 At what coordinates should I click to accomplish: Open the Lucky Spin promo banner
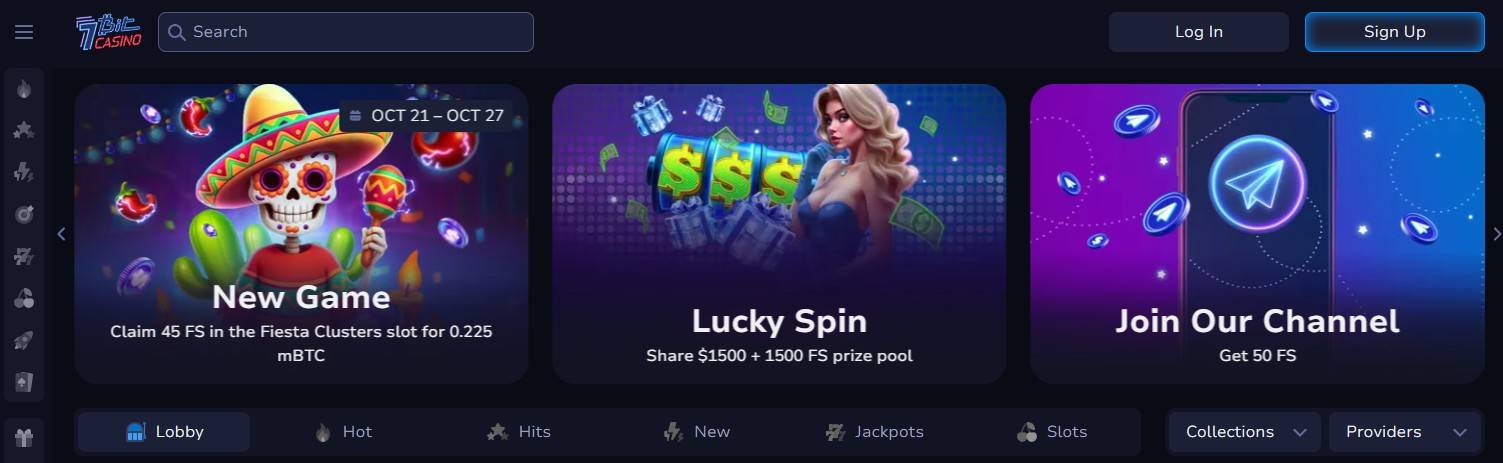(x=779, y=234)
